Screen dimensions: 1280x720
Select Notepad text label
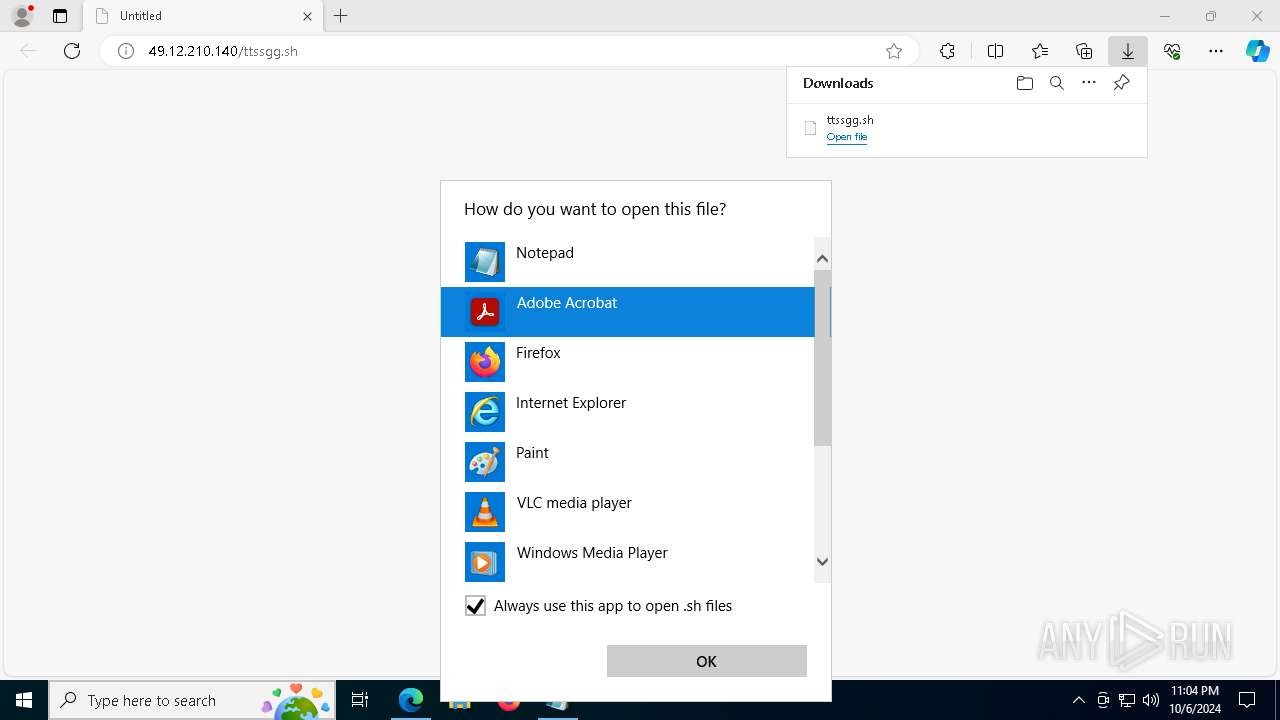pyautogui.click(x=545, y=253)
